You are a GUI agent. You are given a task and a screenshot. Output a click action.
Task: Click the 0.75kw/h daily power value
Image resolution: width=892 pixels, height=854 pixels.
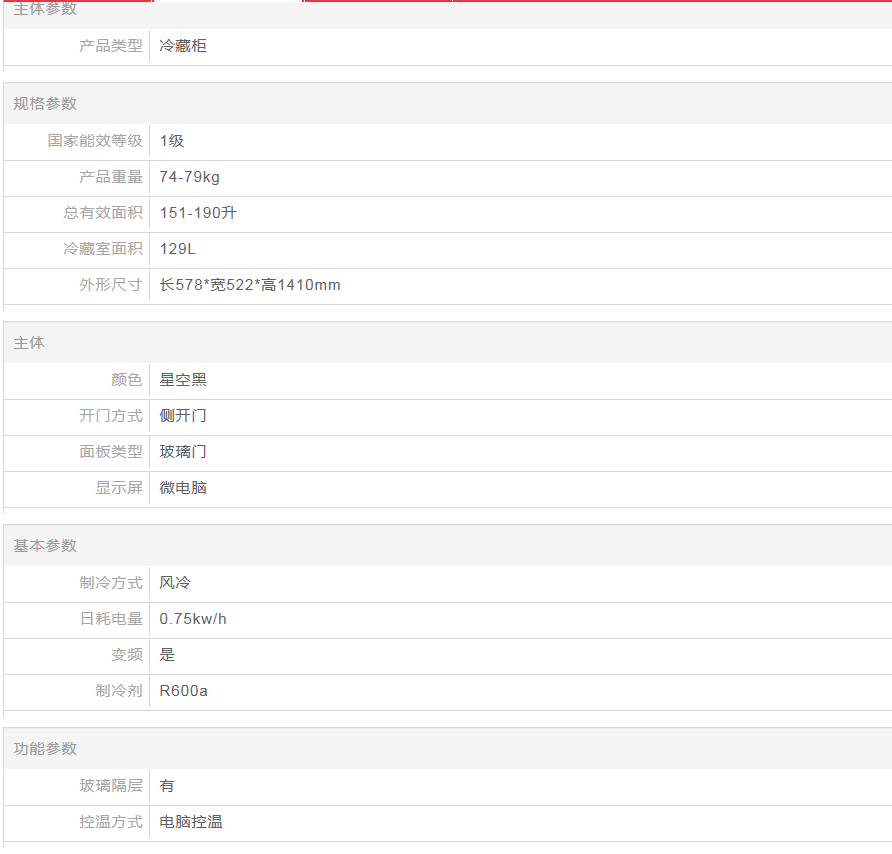193,619
